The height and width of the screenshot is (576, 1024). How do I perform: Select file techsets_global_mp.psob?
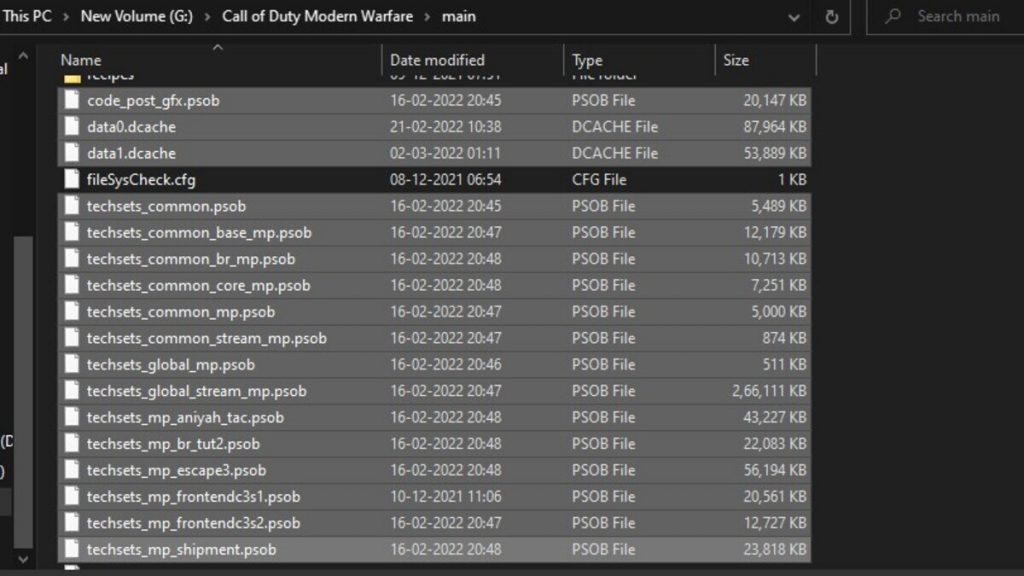point(170,364)
